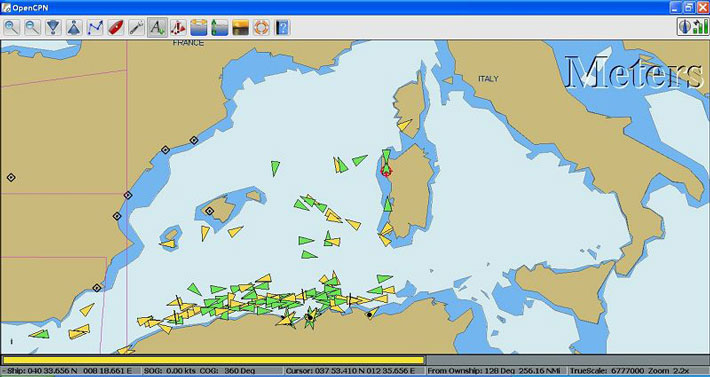
Task: Click the ITALY label on the chart
Action: click(x=488, y=79)
